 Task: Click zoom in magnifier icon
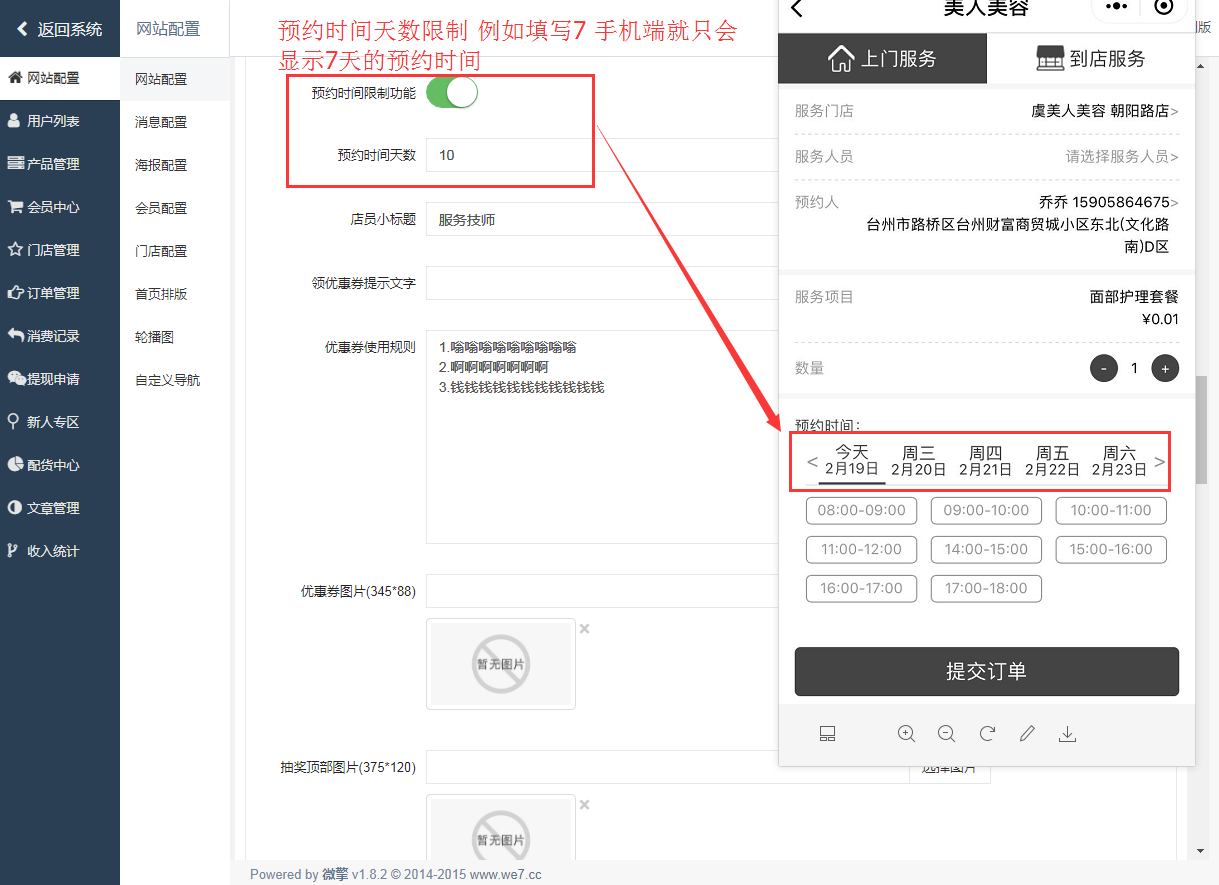[906, 734]
